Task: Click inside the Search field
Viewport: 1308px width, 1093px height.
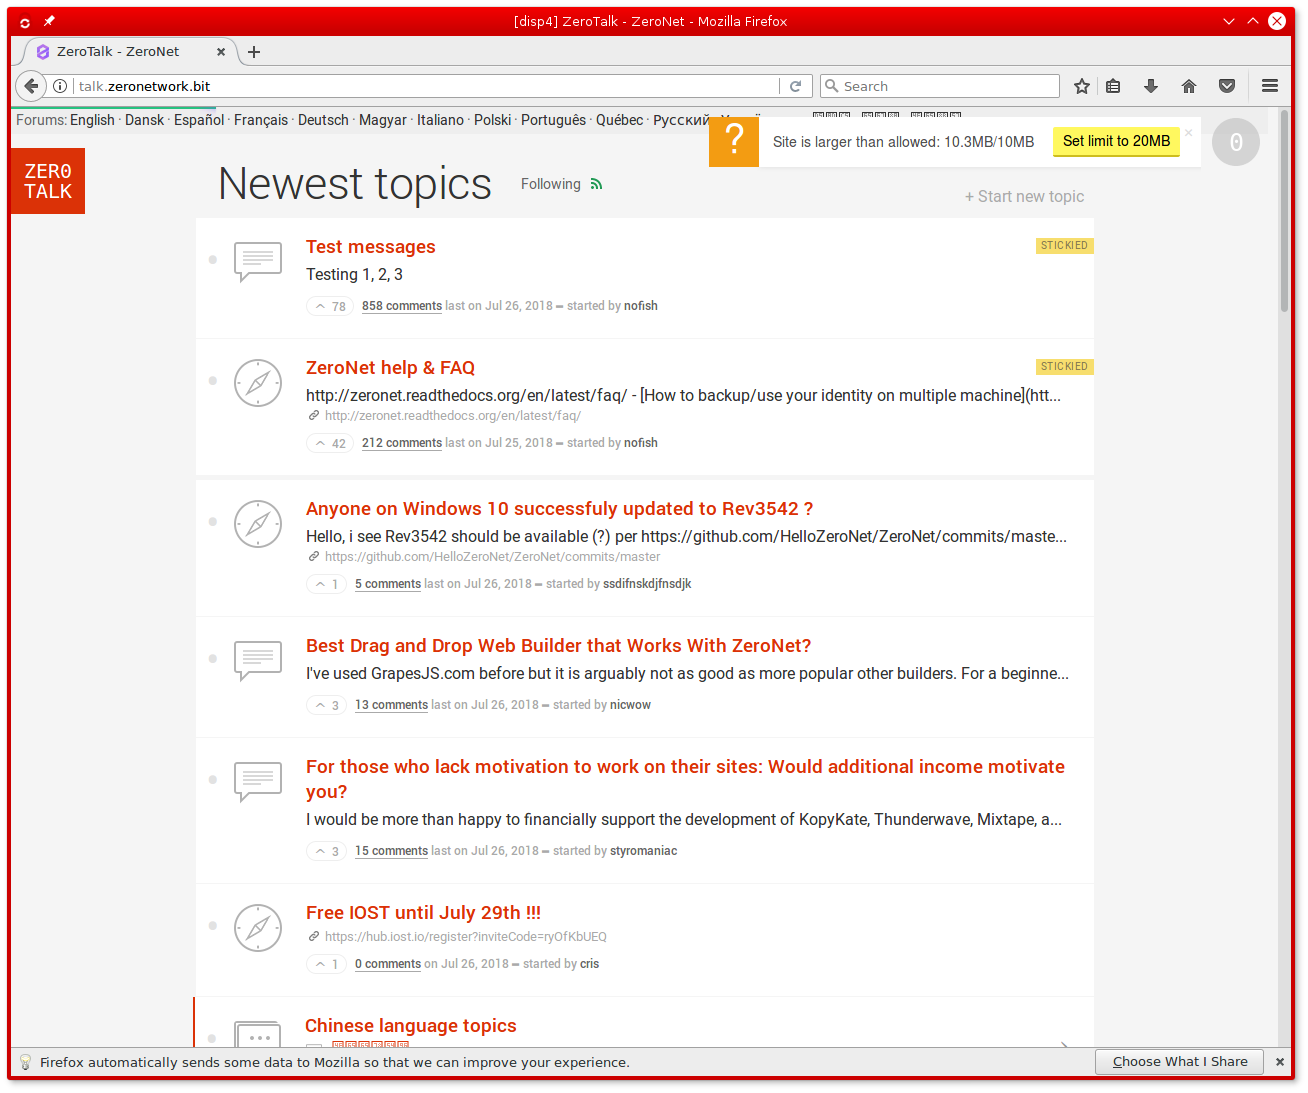Action: (x=938, y=86)
